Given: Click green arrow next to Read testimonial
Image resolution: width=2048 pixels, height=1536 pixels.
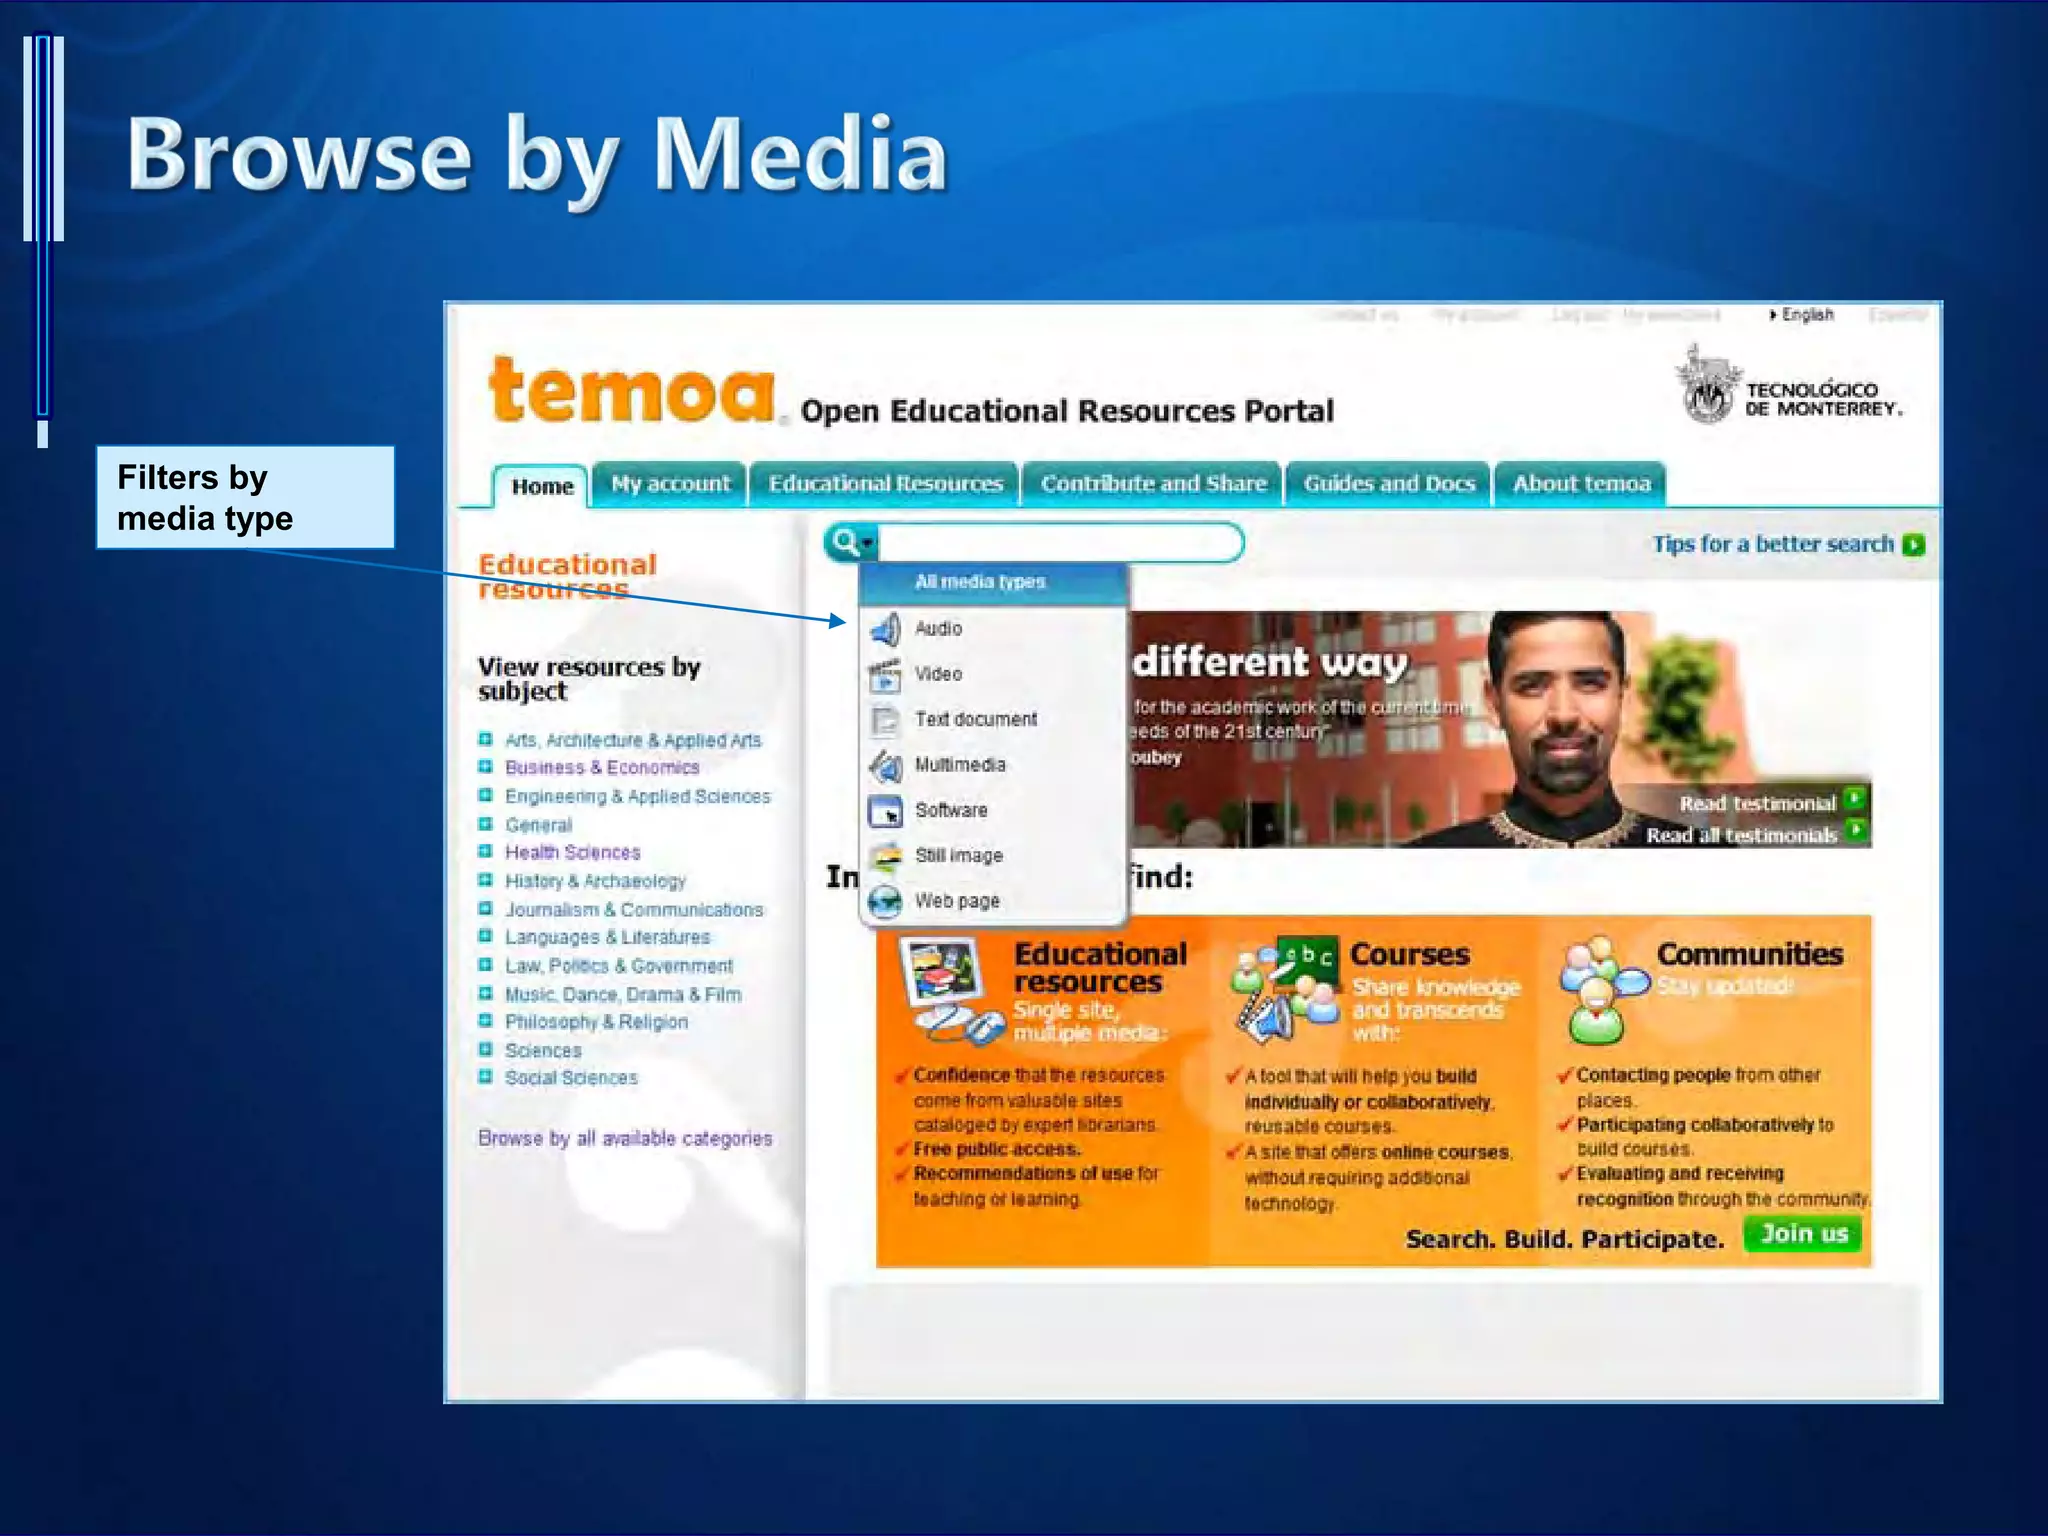Looking at the screenshot, I should coord(1855,799).
